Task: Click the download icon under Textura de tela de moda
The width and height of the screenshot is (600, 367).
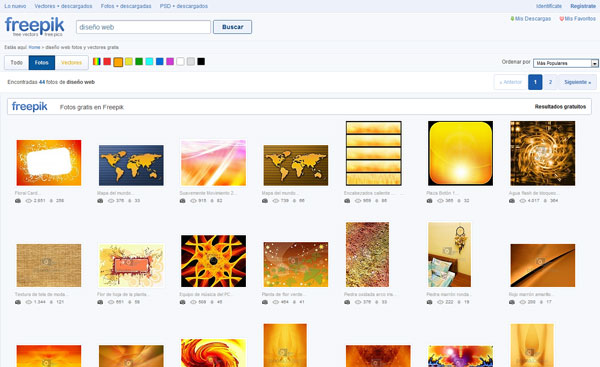Action: point(51,302)
